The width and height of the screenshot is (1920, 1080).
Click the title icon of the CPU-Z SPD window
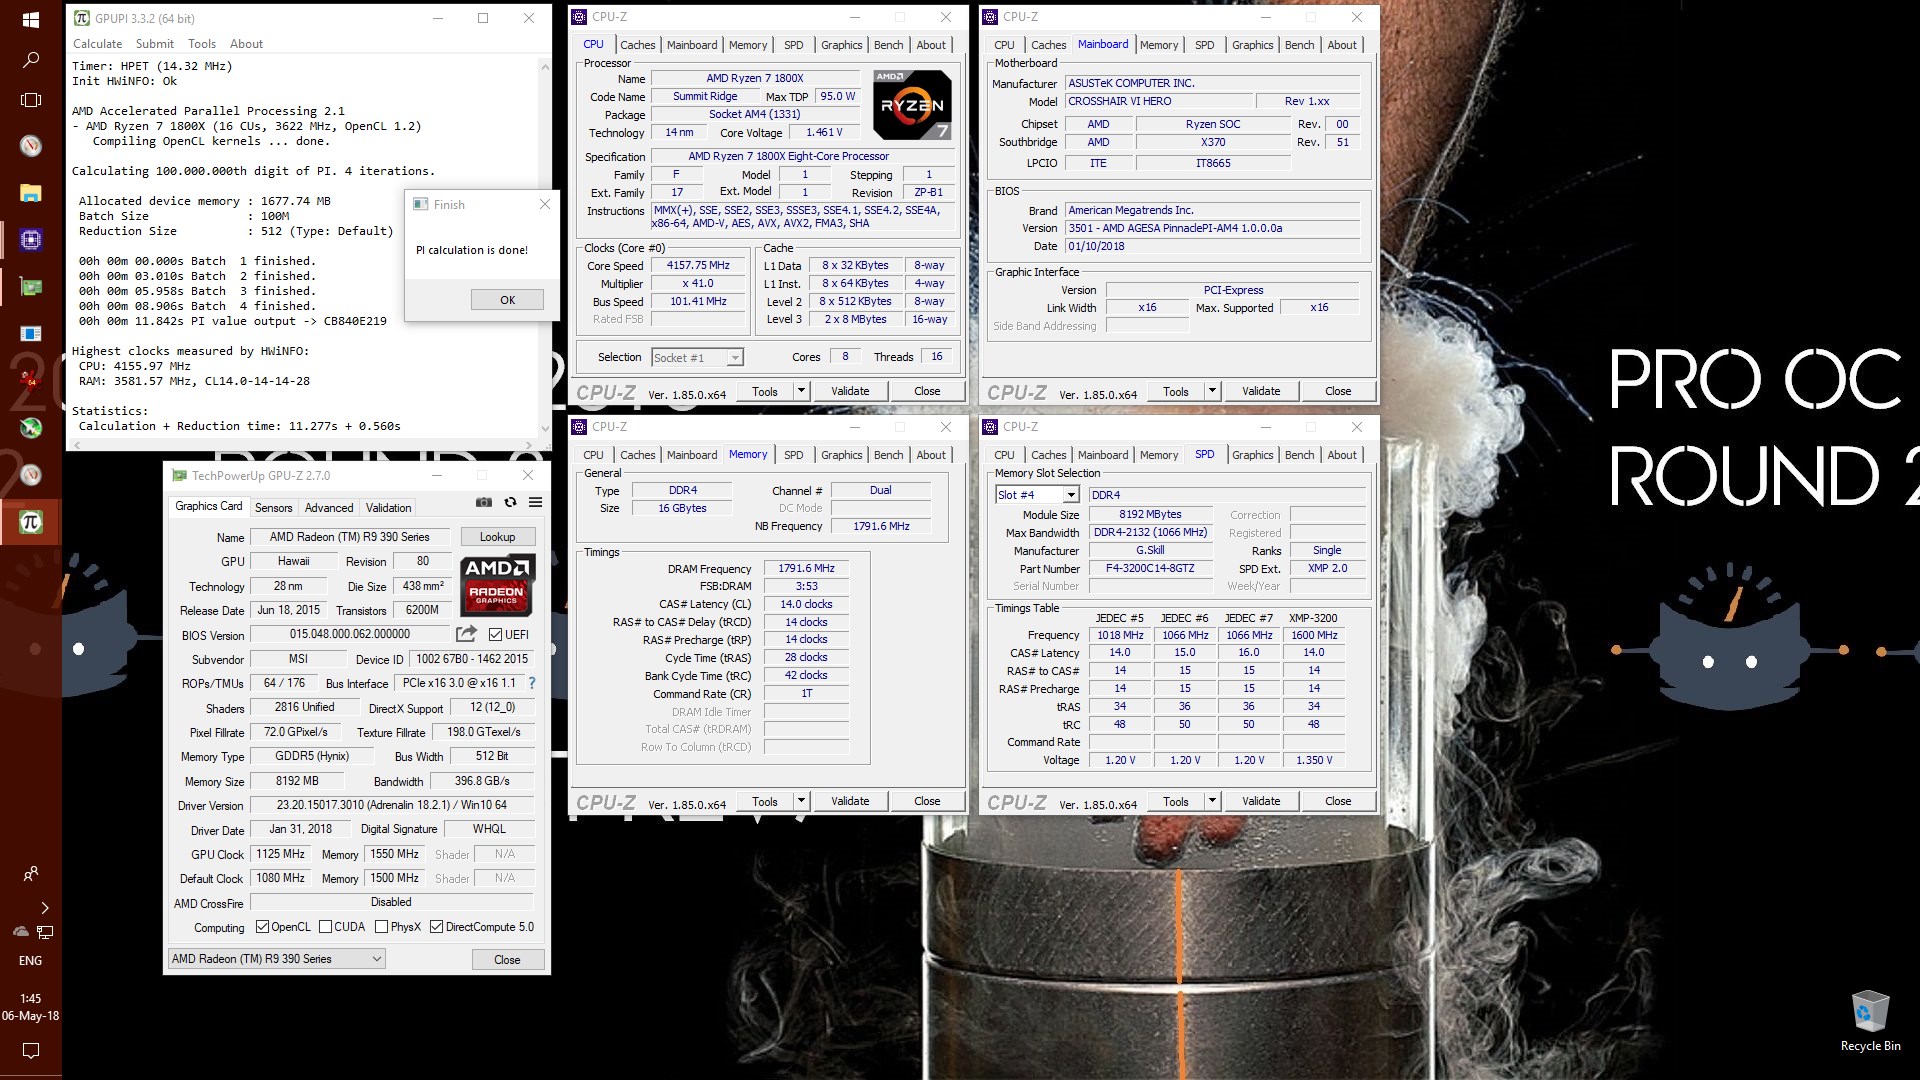coord(990,427)
